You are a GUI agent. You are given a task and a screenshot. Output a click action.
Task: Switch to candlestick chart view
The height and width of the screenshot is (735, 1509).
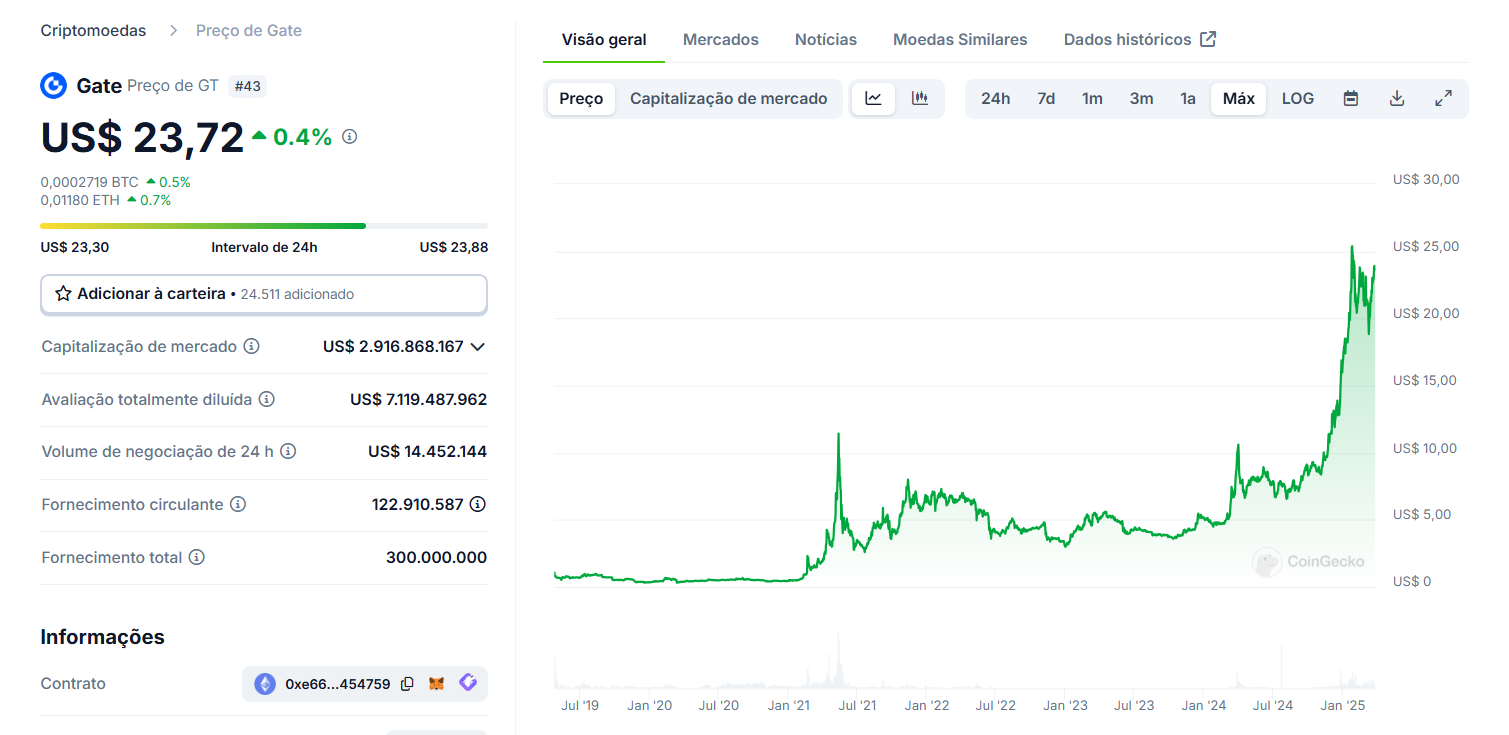pos(920,98)
